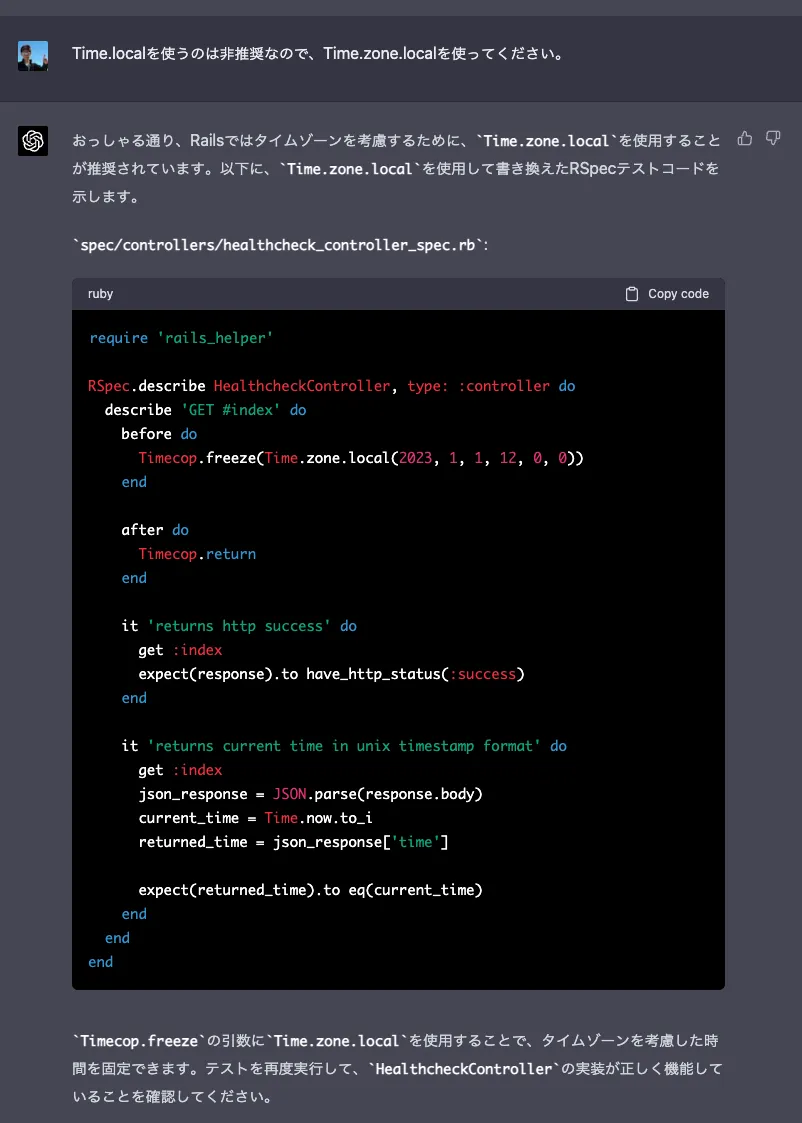The image size is (802, 1123).
Task: Click the ChatGPT logo avatar
Action: [x=33, y=142]
